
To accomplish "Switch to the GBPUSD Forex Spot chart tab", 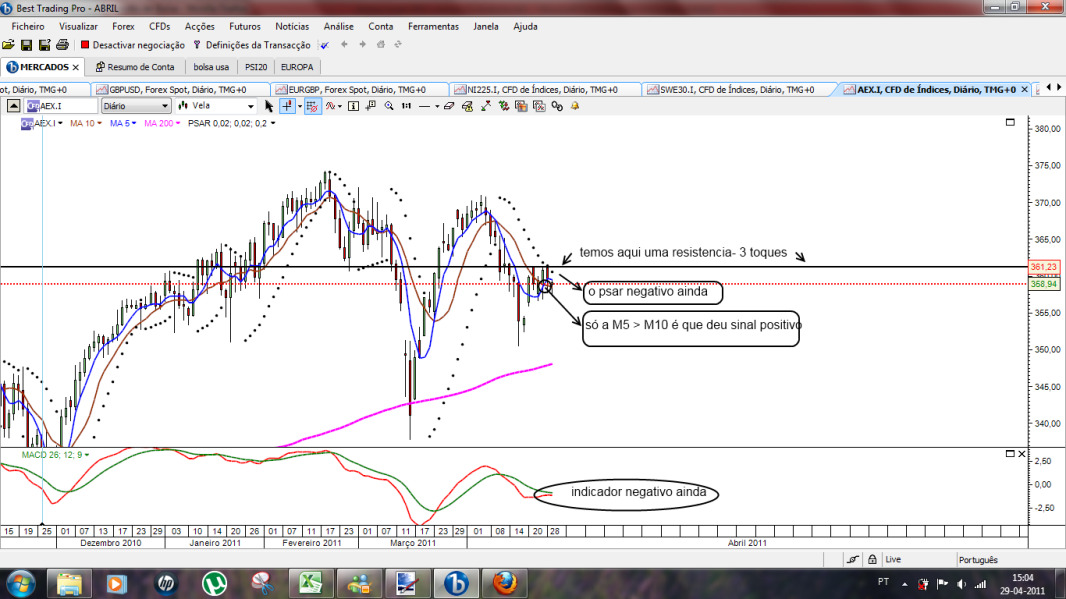I will 179,89.
